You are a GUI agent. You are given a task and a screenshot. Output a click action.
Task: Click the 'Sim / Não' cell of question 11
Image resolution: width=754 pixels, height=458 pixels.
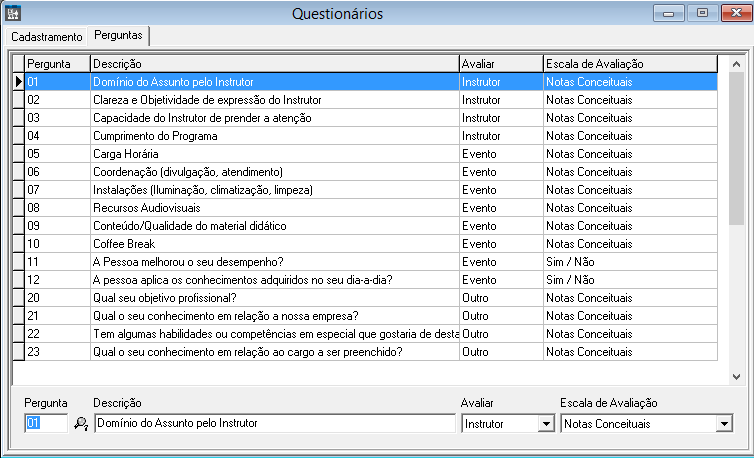point(630,262)
